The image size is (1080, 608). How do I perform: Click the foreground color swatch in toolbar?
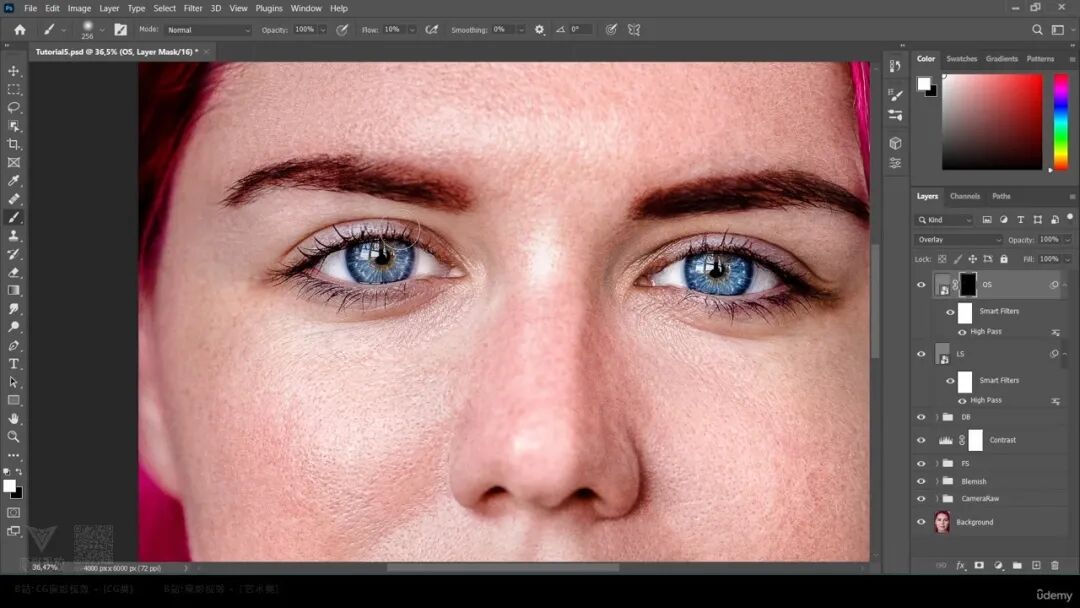(10, 485)
